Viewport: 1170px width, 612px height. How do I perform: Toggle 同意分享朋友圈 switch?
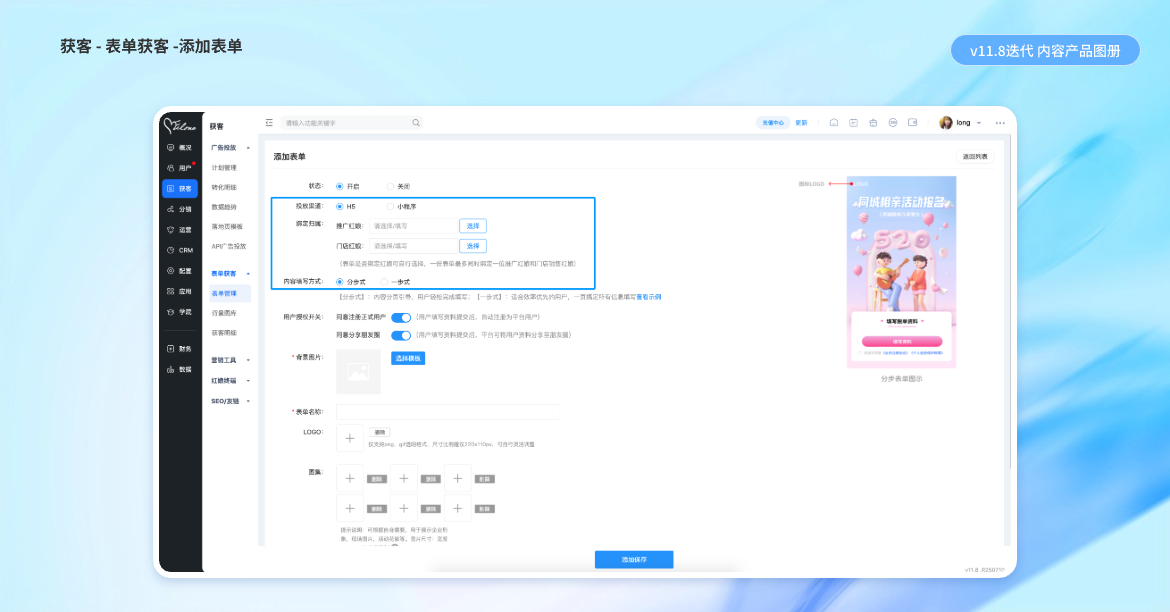click(401, 335)
